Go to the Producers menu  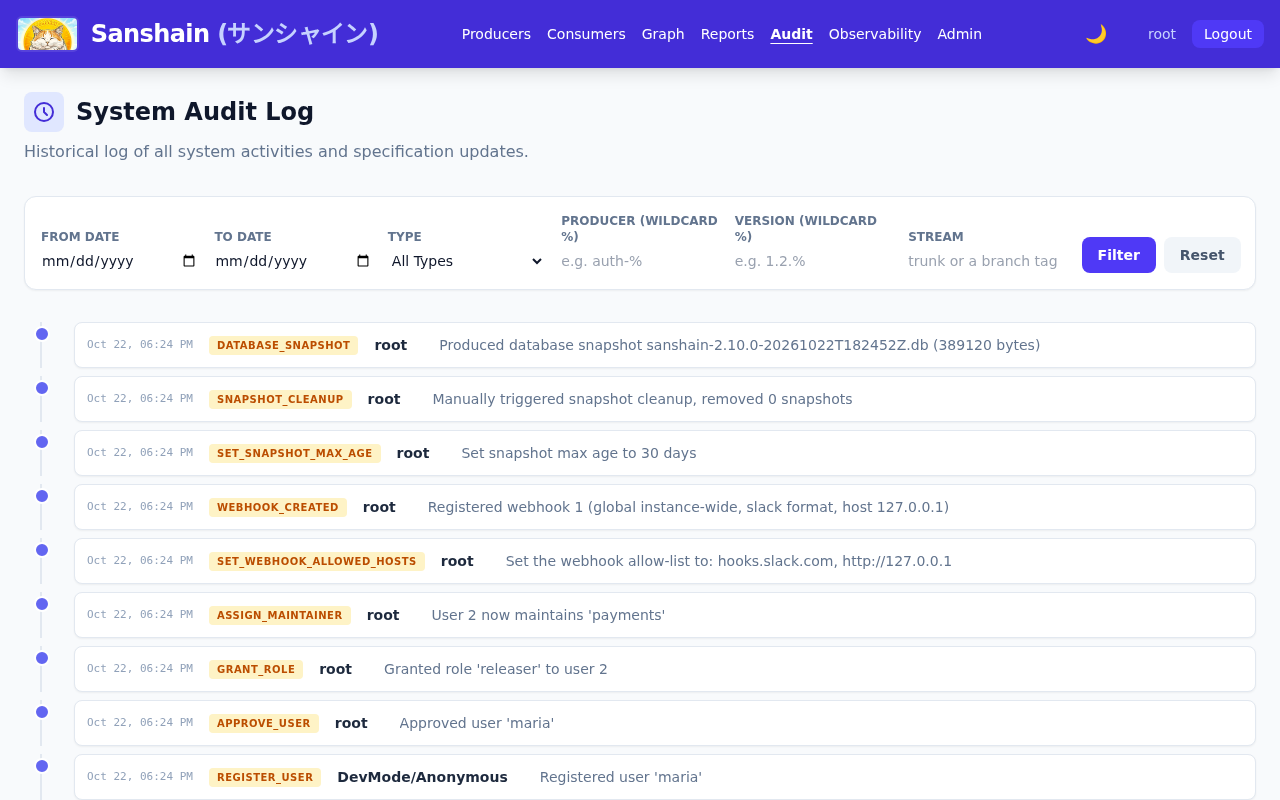pyautogui.click(x=496, y=34)
